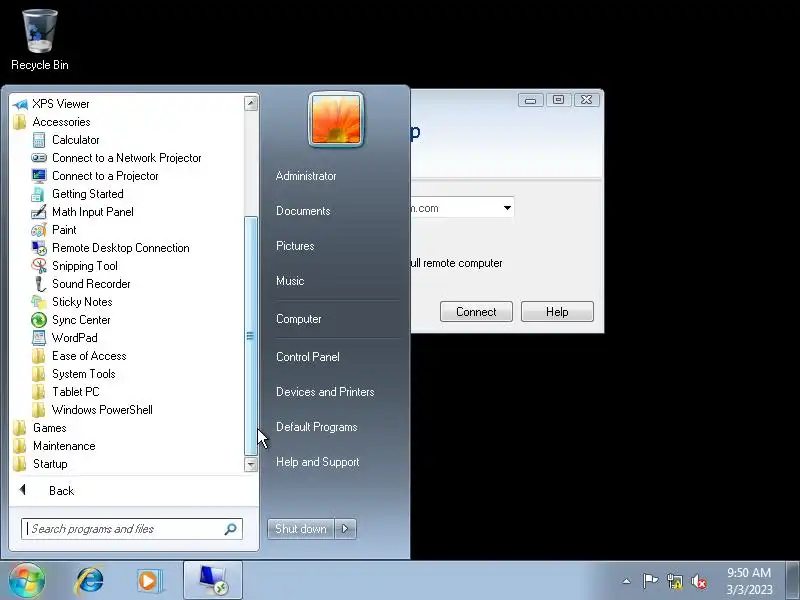Open Pictures from the Start menu

(295, 246)
